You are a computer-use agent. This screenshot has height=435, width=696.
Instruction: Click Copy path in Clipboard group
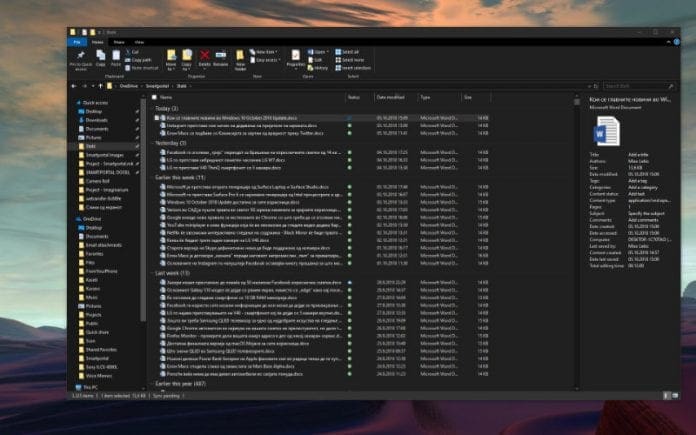coord(138,60)
